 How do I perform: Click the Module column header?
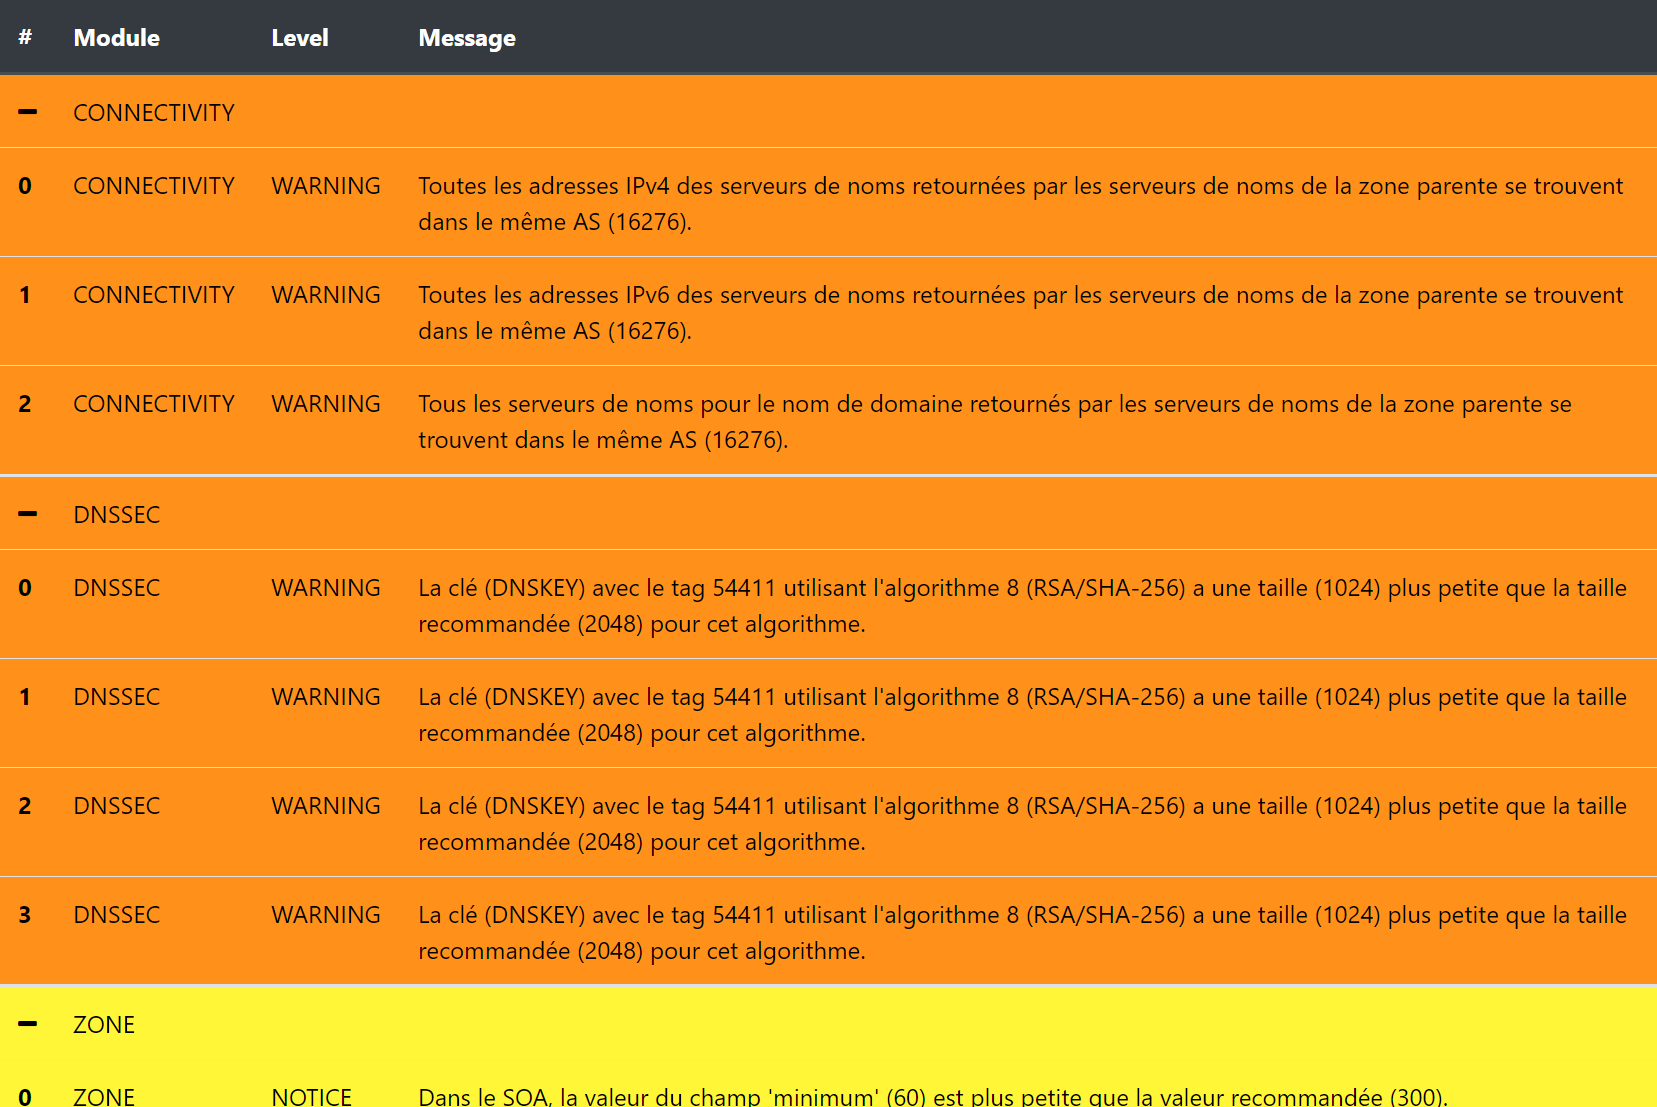[117, 38]
